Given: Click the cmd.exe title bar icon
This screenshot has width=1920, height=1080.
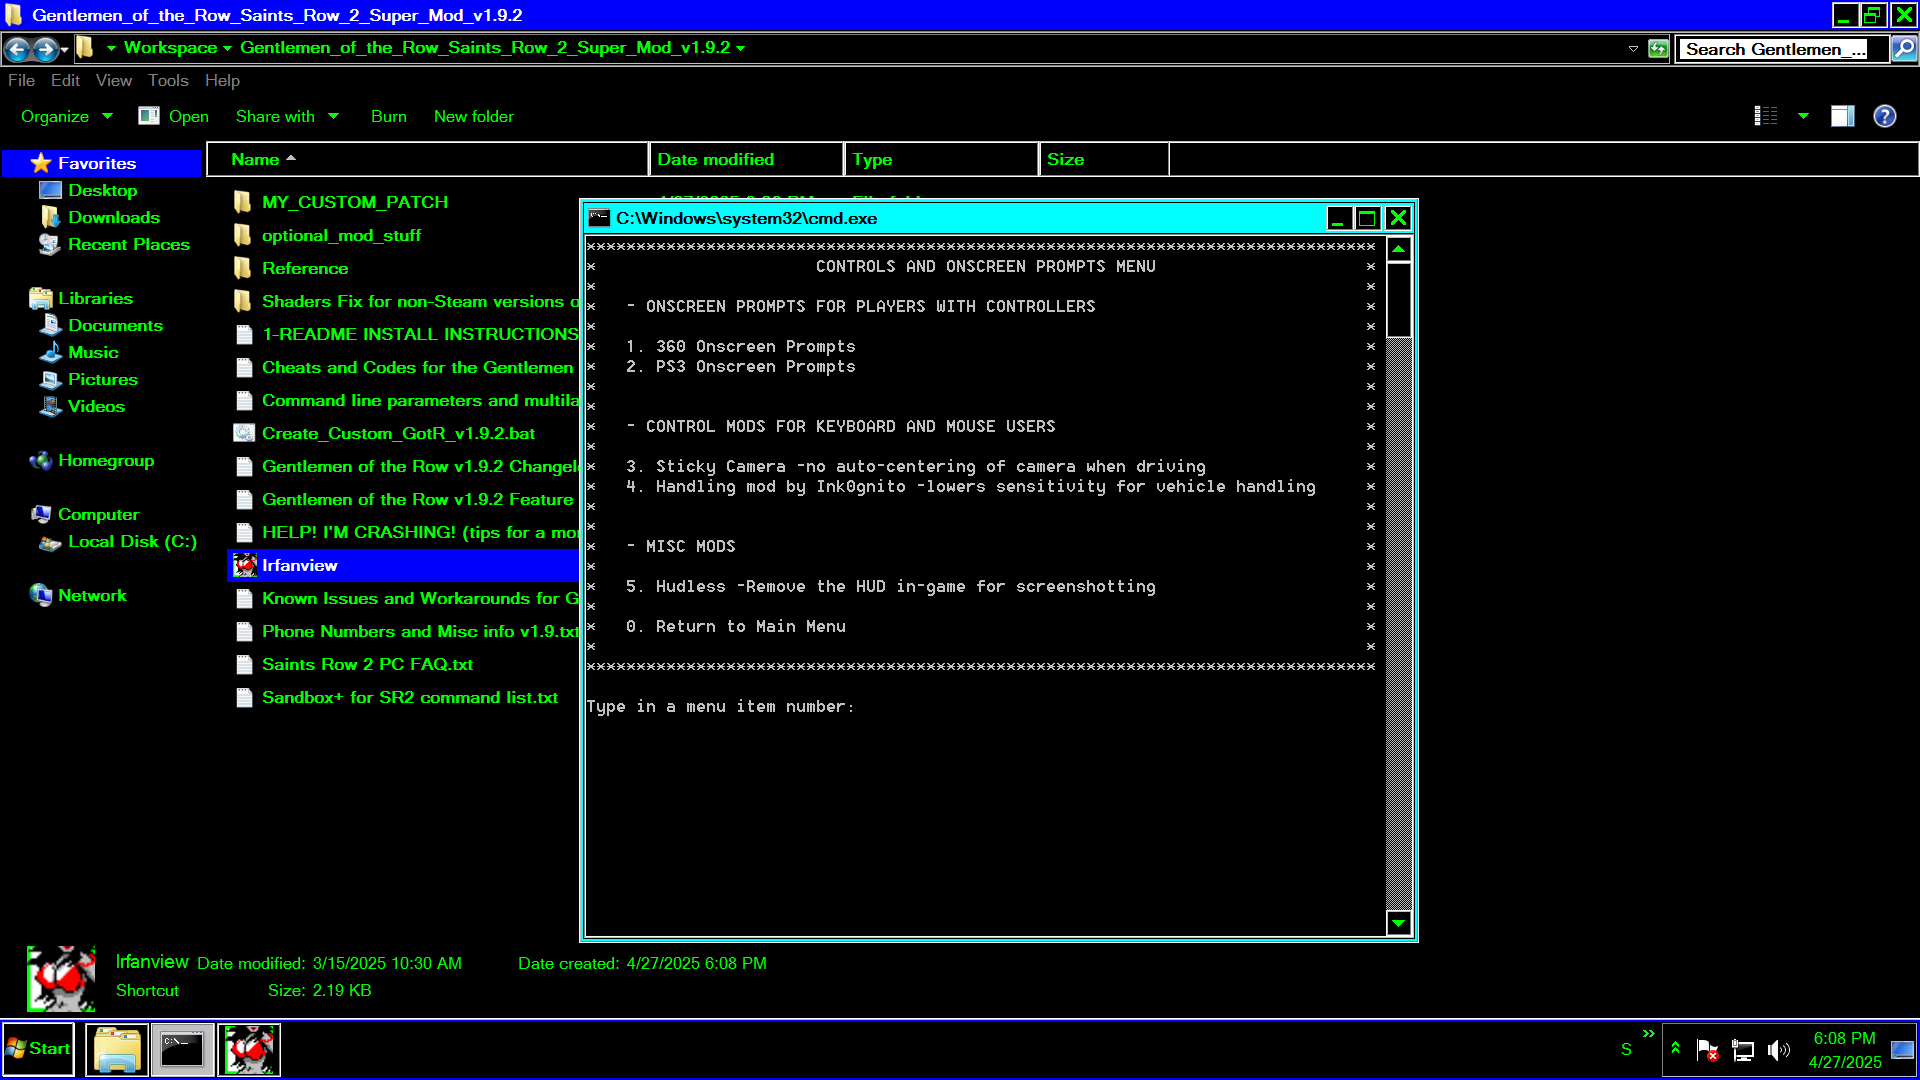Looking at the screenshot, I should click(600, 218).
